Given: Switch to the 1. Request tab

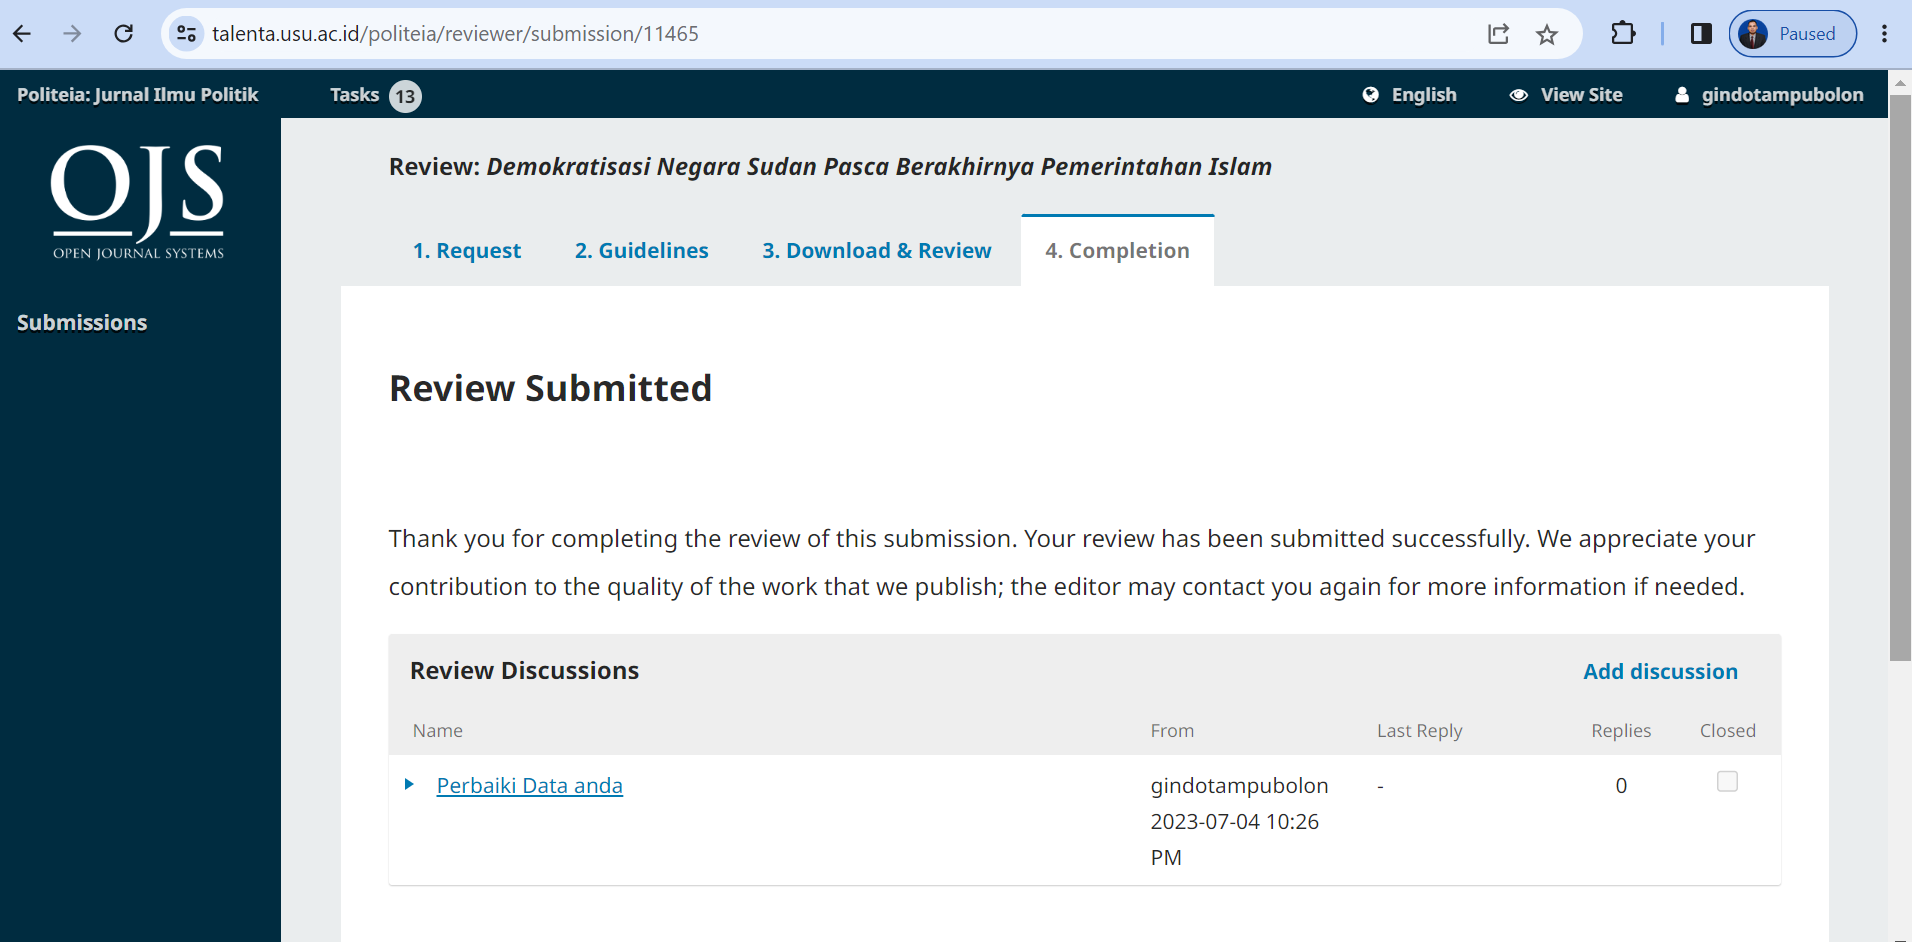Looking at the screenshot, I should click(467, 251).
